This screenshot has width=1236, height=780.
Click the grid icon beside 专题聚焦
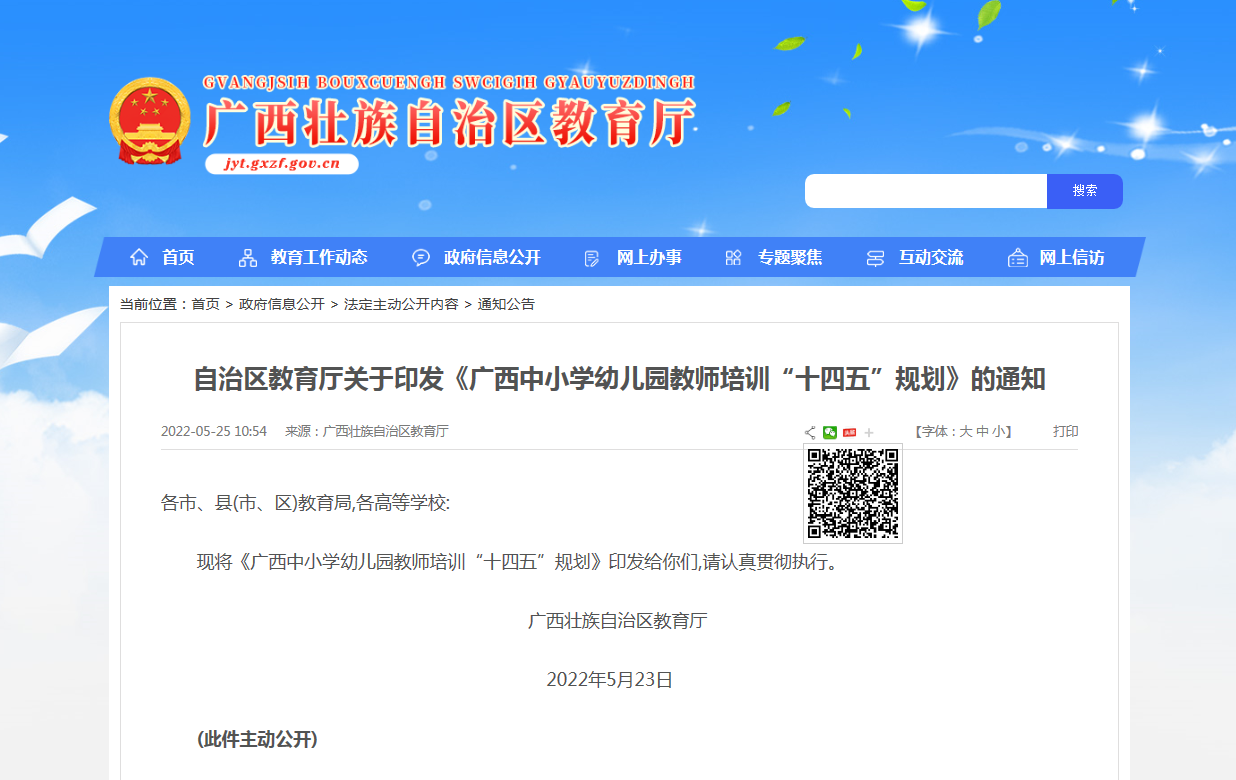click(733, 258)
